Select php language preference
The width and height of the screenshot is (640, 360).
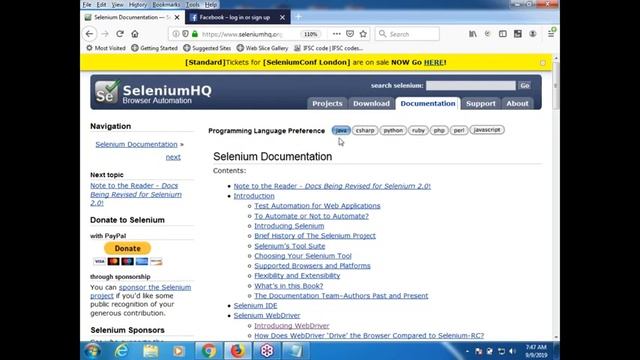pos(439,130)
